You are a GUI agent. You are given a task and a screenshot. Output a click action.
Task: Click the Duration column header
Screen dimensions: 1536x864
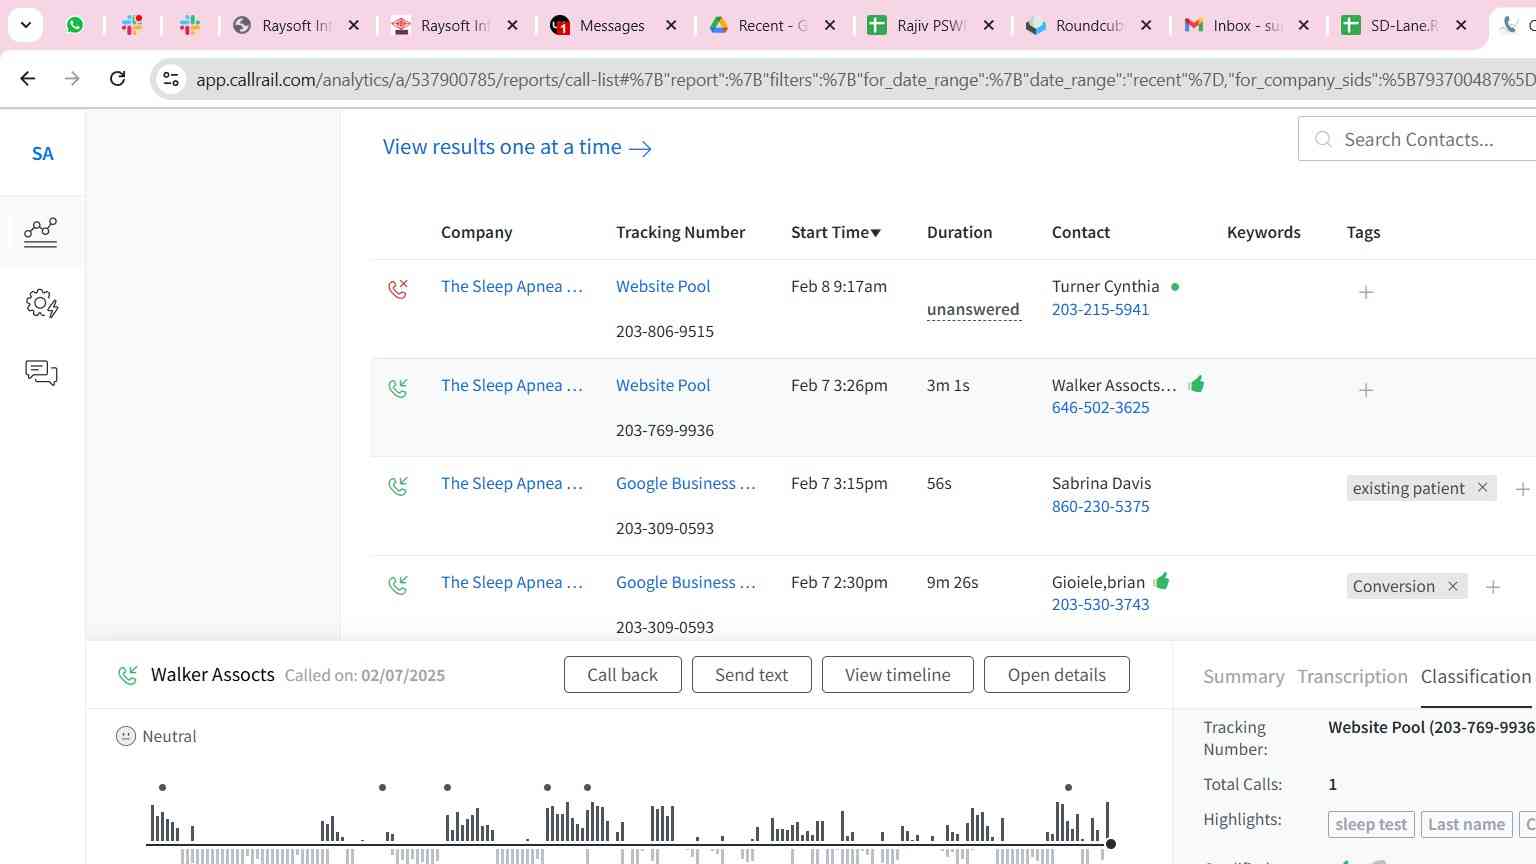[959, 232]
